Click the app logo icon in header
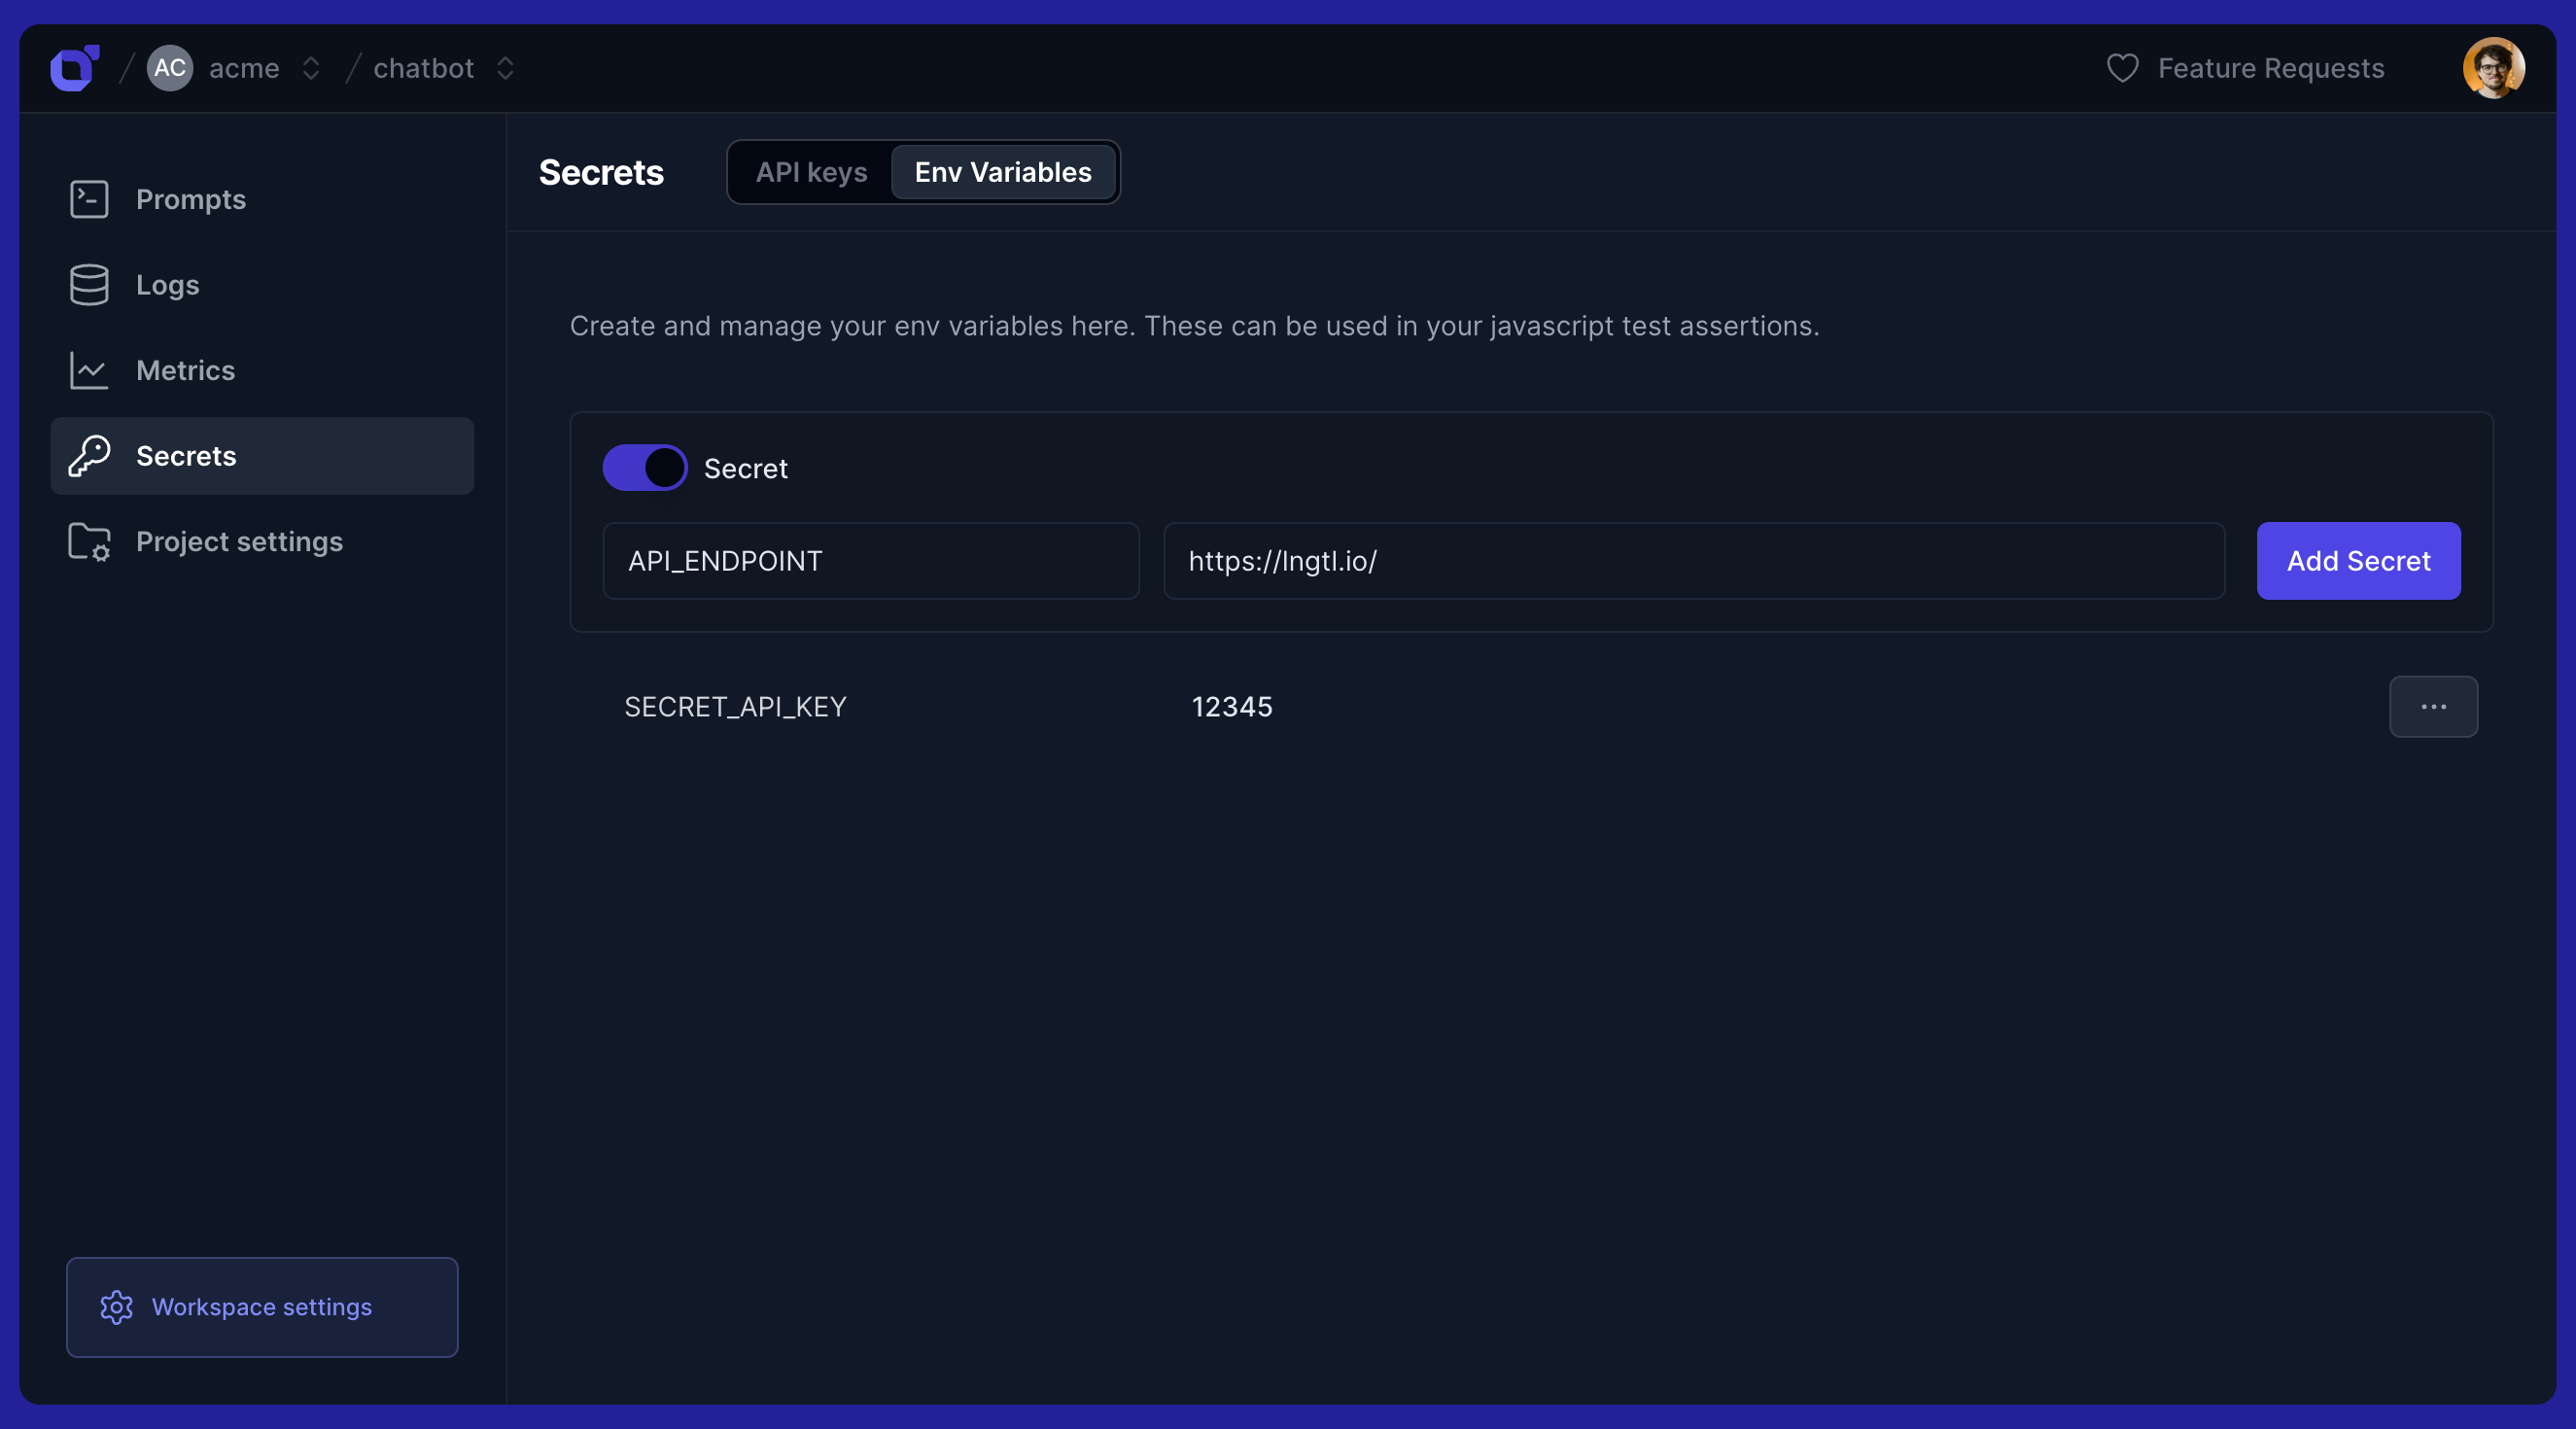The width and height of the screenshot is (2576, 1429). (x=74, y=68)
